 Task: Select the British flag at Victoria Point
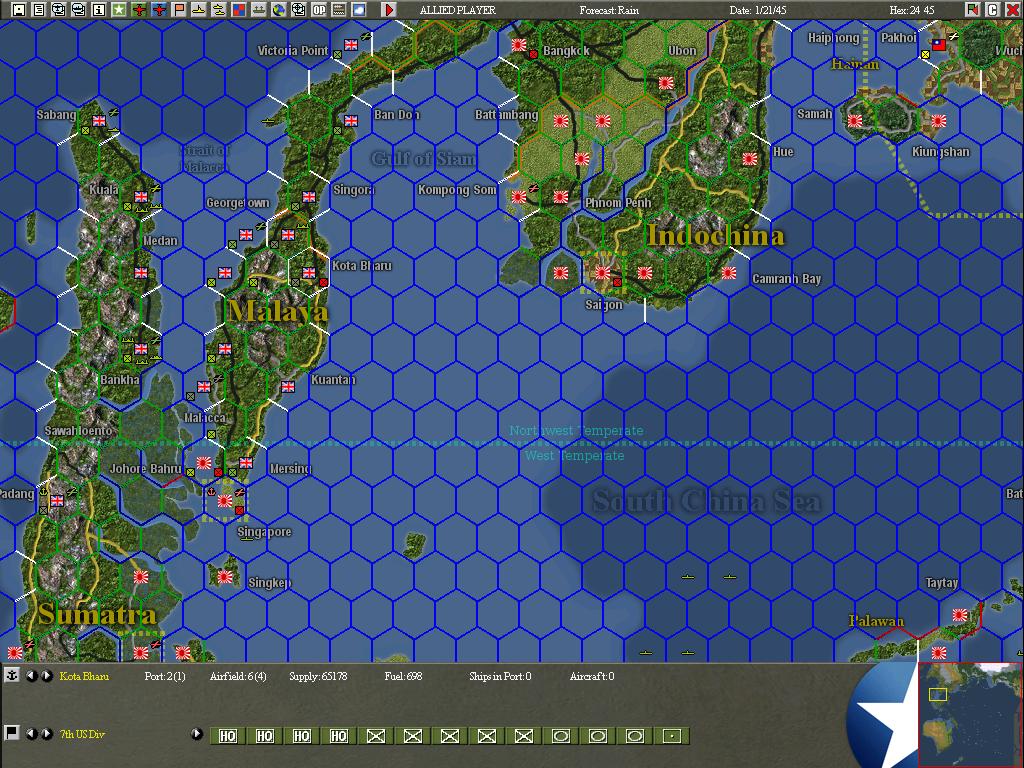[351, 44]
